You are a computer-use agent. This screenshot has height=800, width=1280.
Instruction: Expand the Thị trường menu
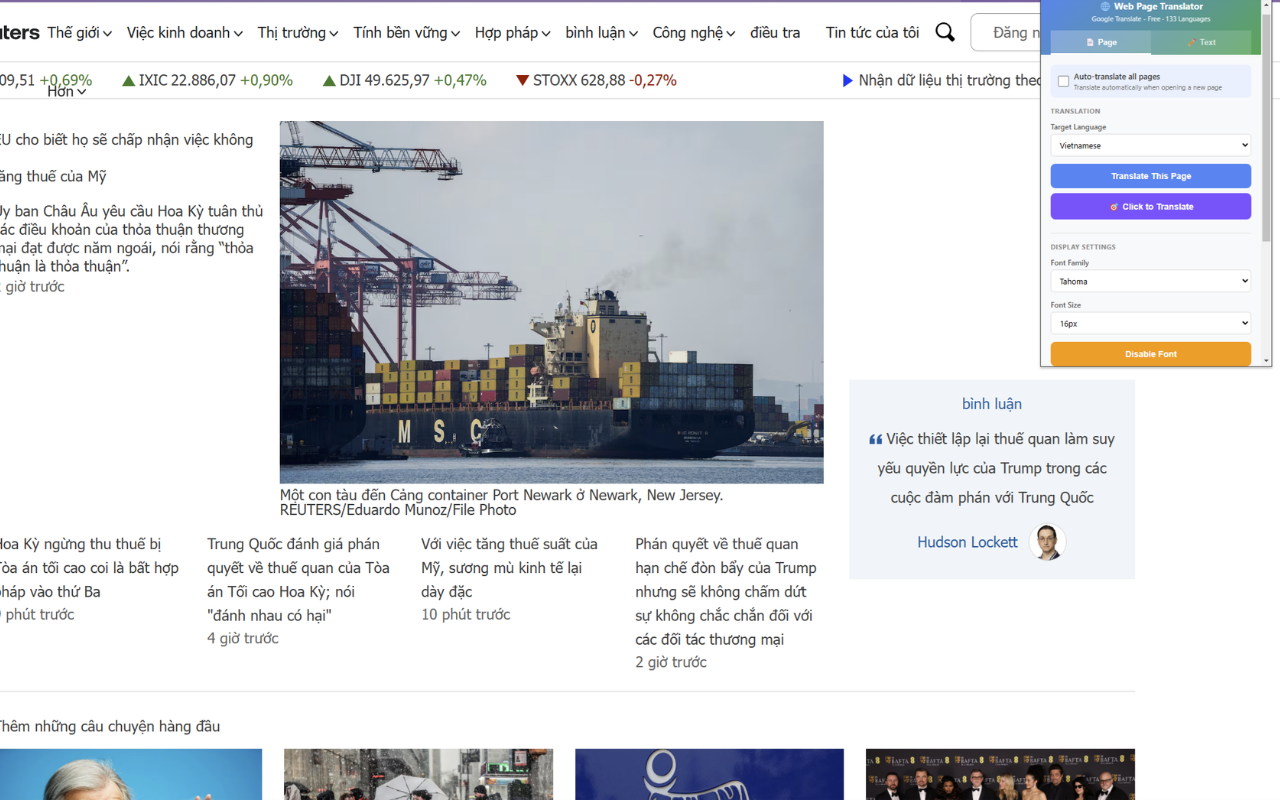[298, 33]
